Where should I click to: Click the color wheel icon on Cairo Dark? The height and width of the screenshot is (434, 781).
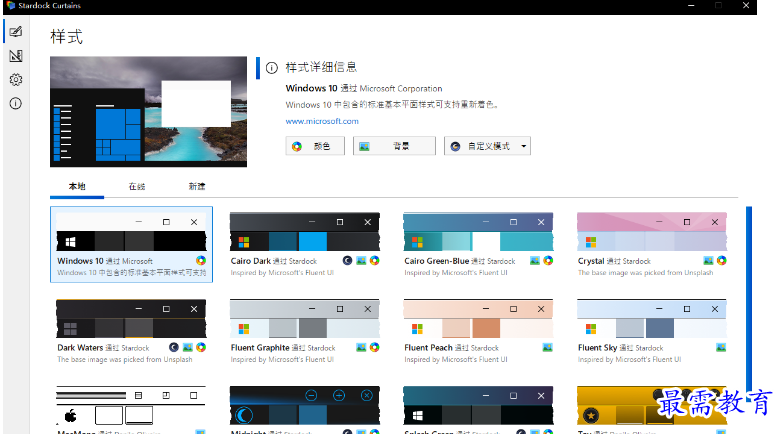click(x=375, y=260)
